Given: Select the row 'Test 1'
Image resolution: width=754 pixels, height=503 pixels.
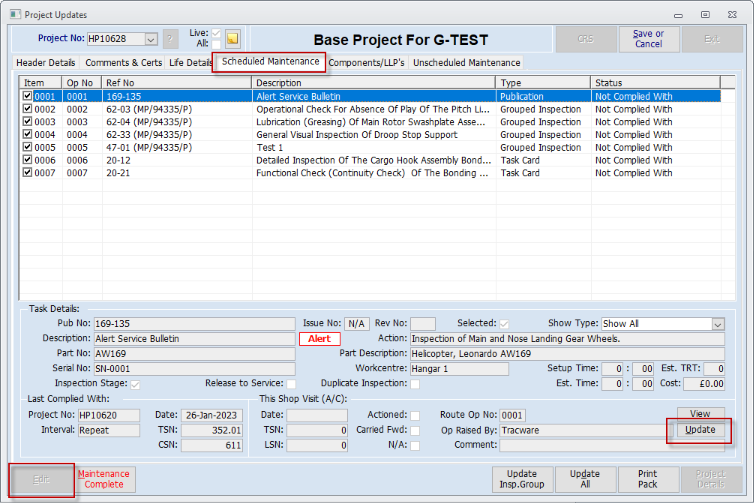Looking at the screenshot, I should (370, 148).
